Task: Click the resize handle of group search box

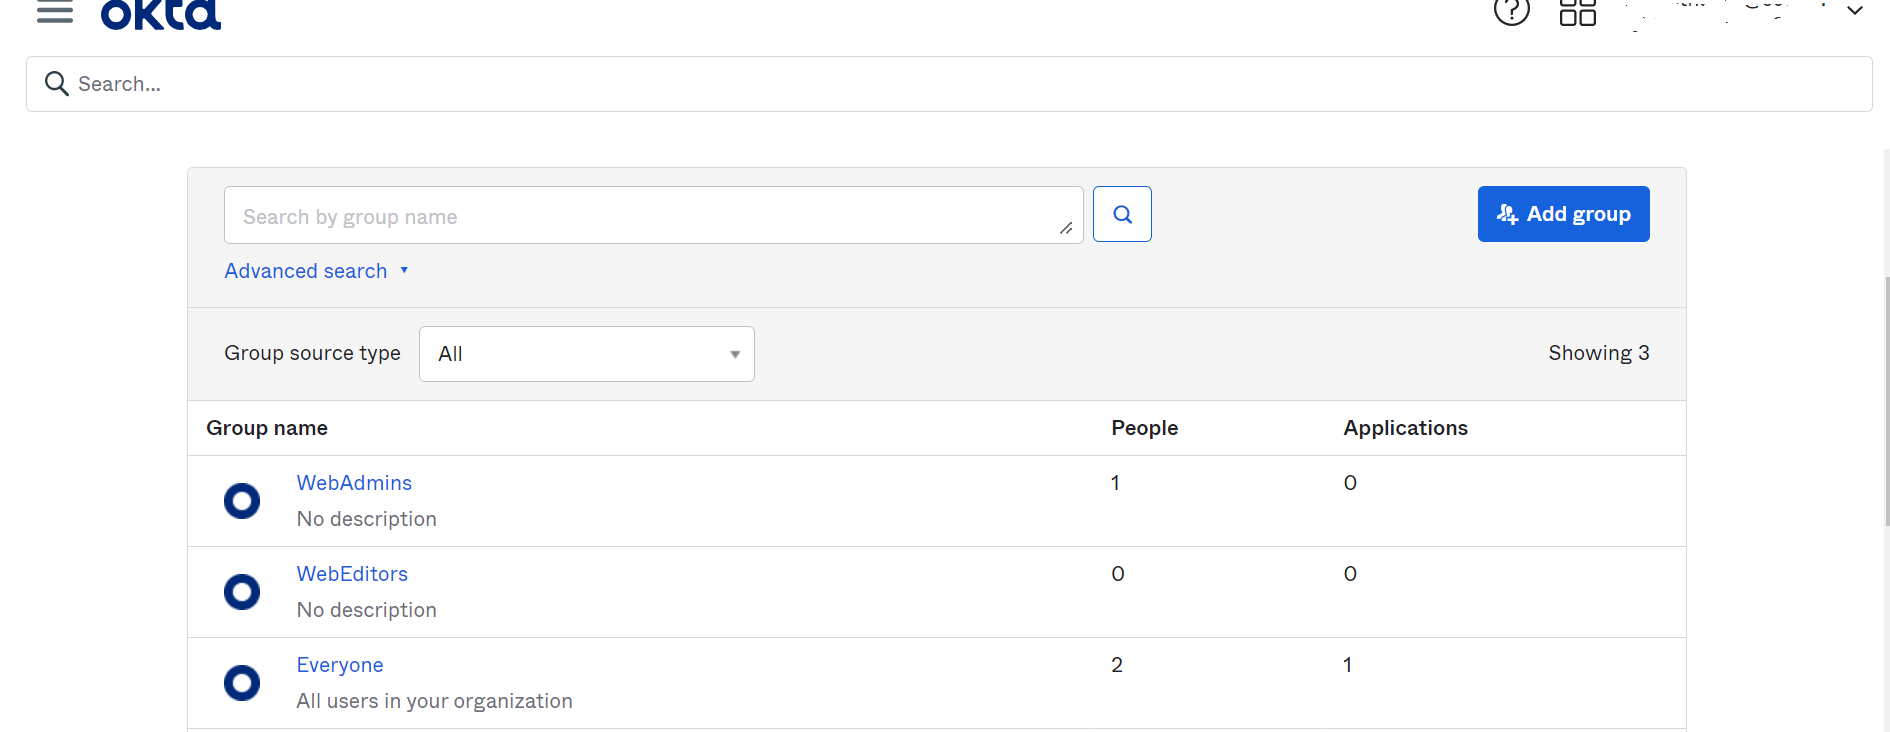Action: coord(1066,228)
